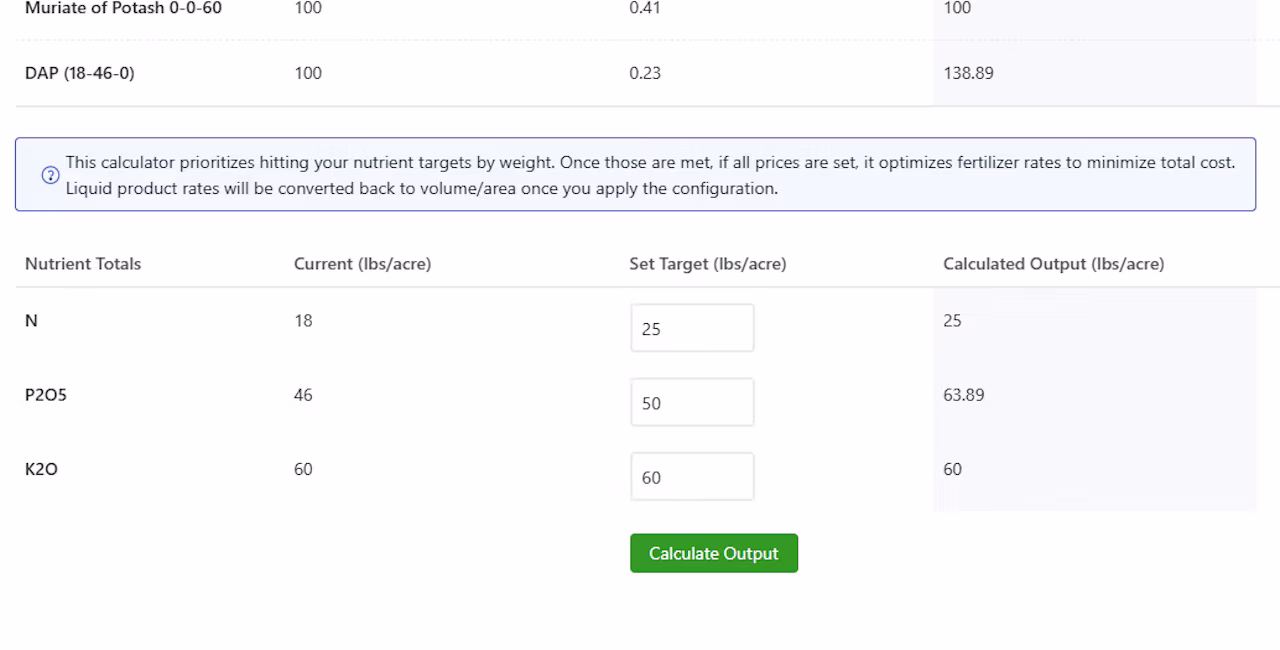Select the P2O5 set target input box

tap(692, 402)
